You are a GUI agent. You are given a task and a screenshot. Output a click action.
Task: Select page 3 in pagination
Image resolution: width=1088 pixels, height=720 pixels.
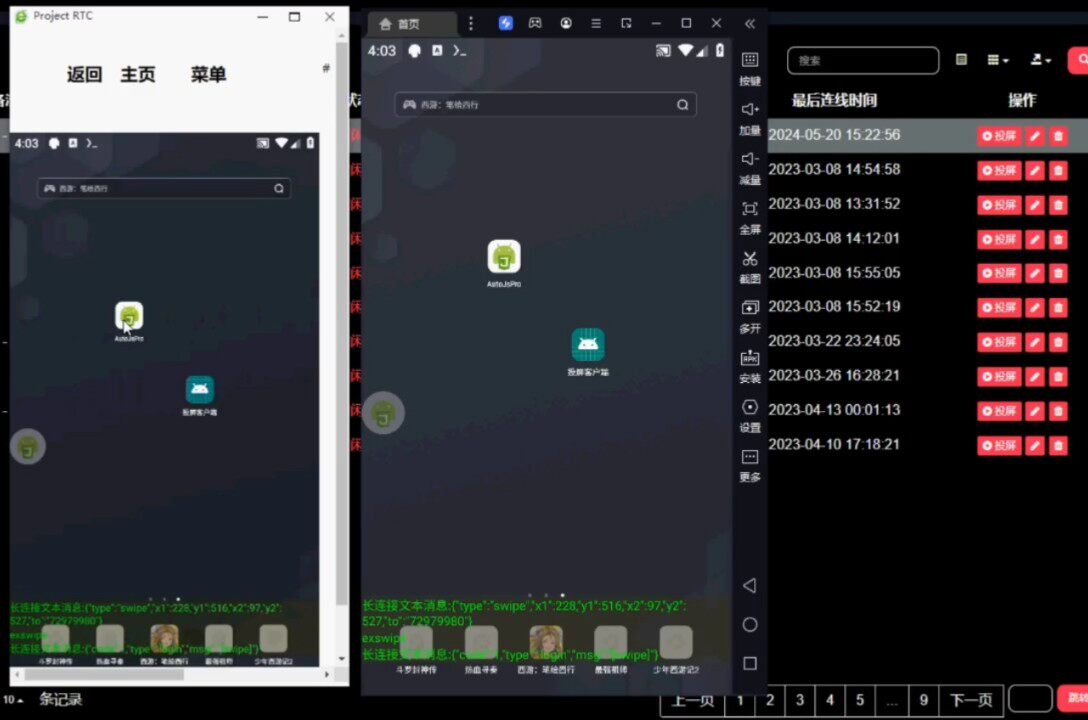point(800,701)
